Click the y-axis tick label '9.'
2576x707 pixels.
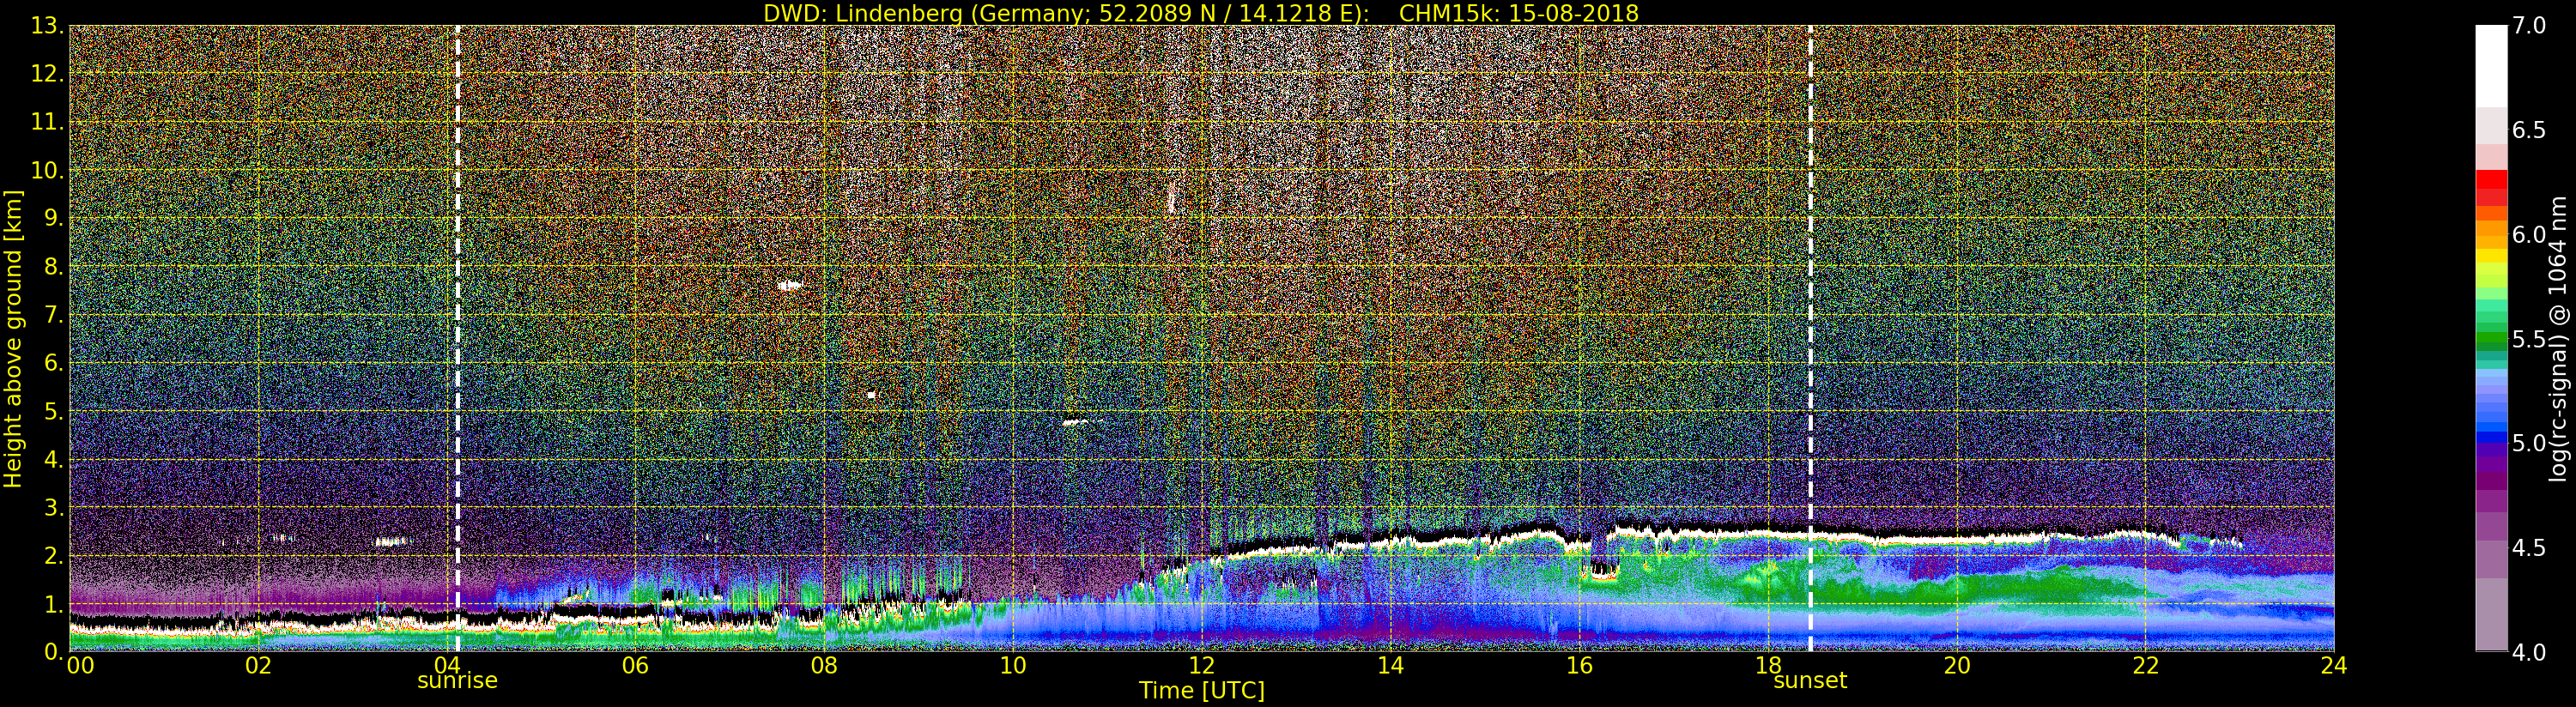point(54,218)
